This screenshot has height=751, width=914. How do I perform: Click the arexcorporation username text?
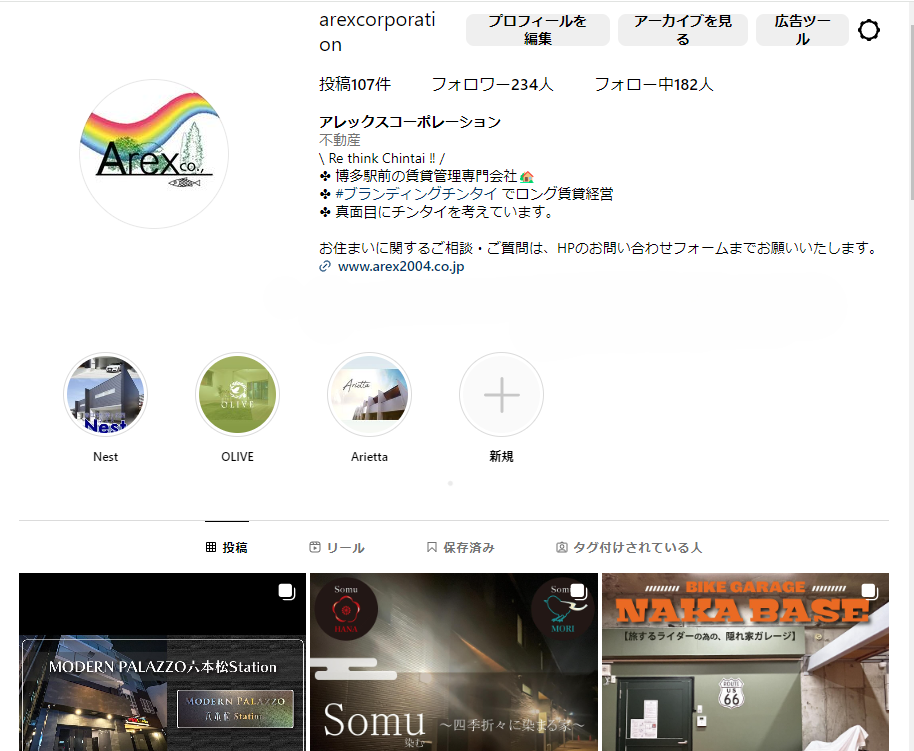point(377,32)
